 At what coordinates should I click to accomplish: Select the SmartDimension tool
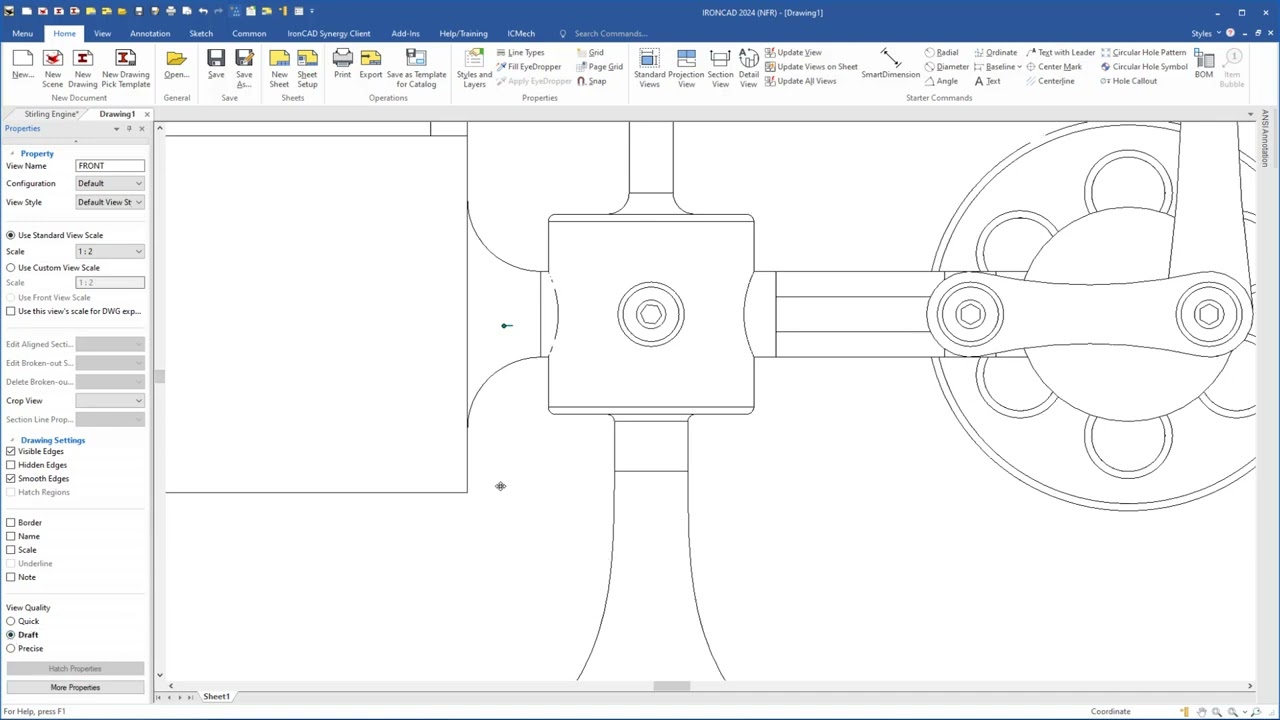click(890, 65)
